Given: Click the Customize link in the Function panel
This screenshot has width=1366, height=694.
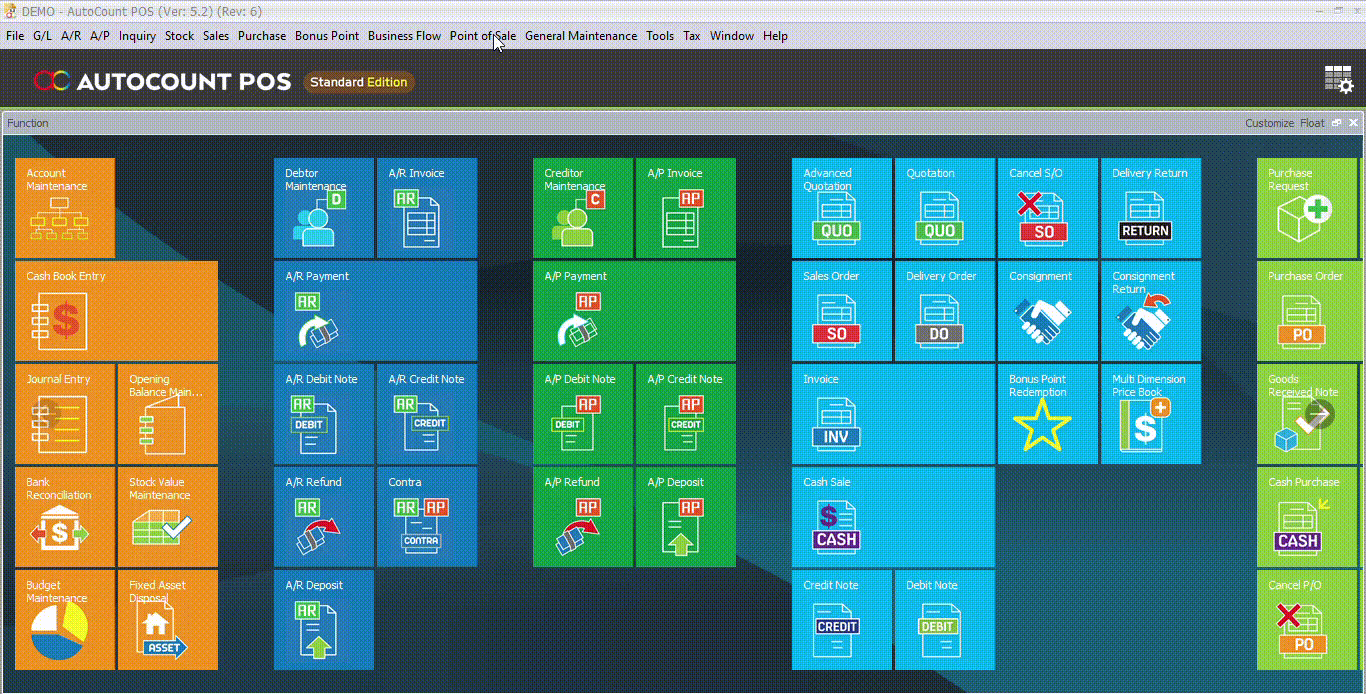Looking at the screenshot, I should click(1269, 123).
